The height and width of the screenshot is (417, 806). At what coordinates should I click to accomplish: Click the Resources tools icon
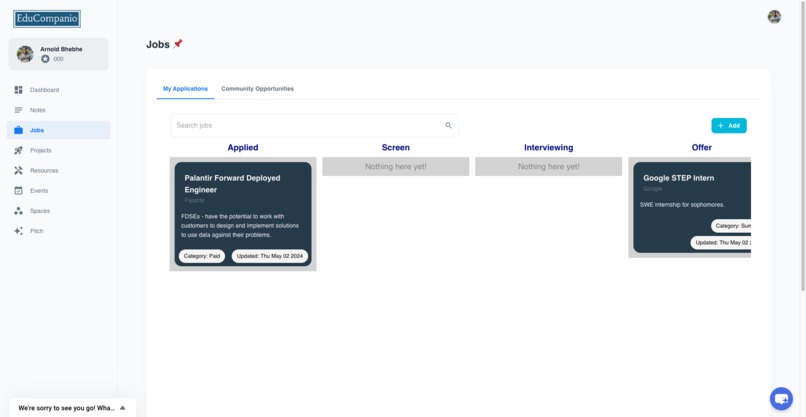pos(19,170)
